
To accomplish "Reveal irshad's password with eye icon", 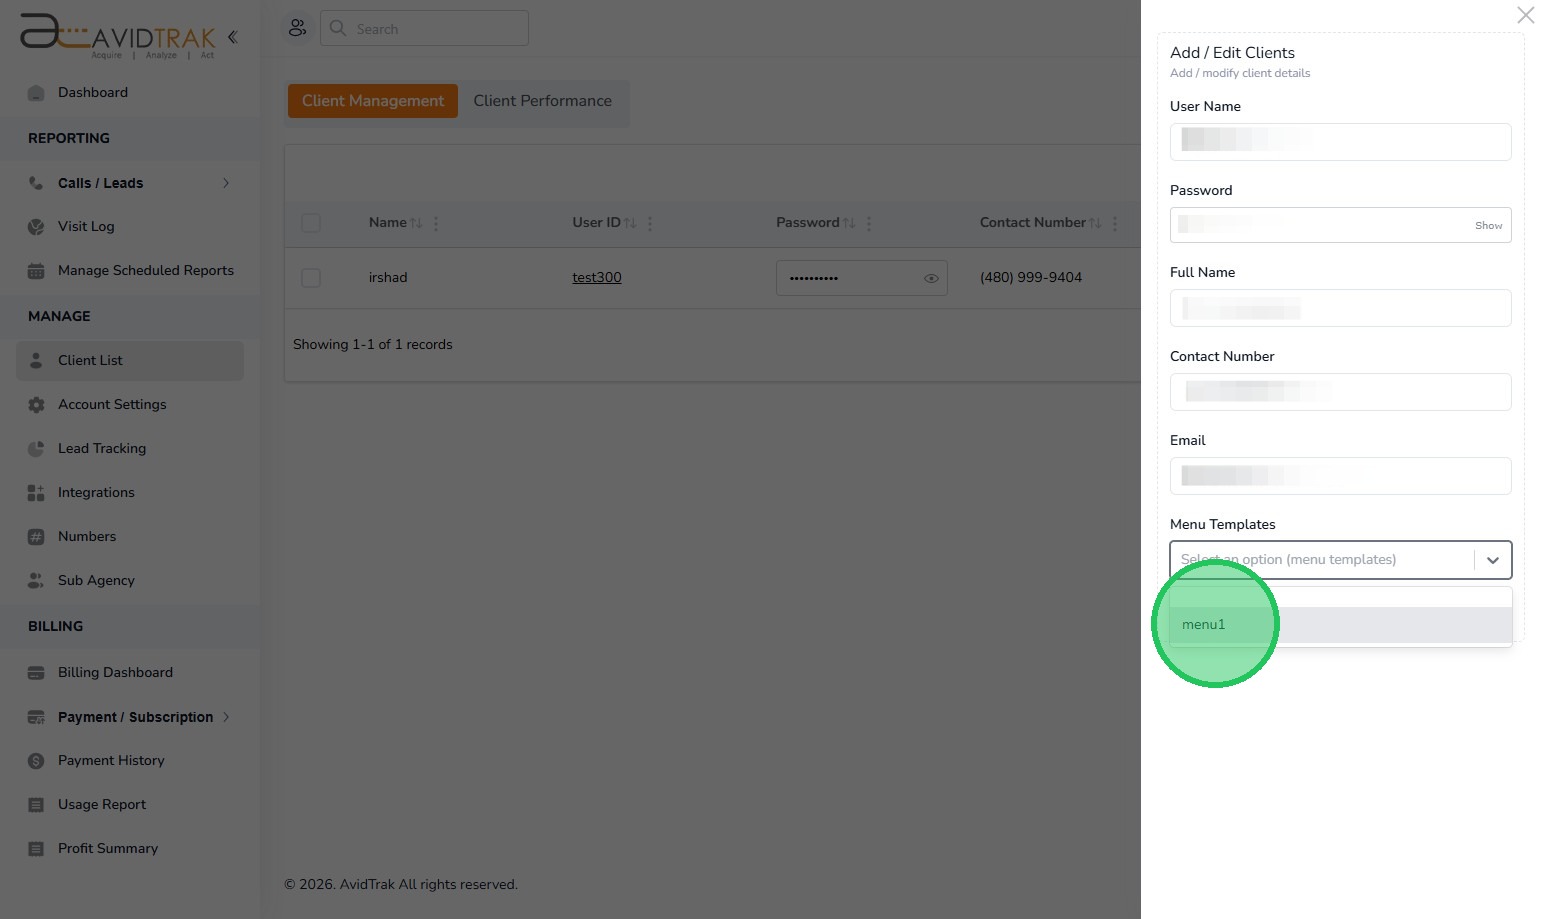I will click(930, 278).
